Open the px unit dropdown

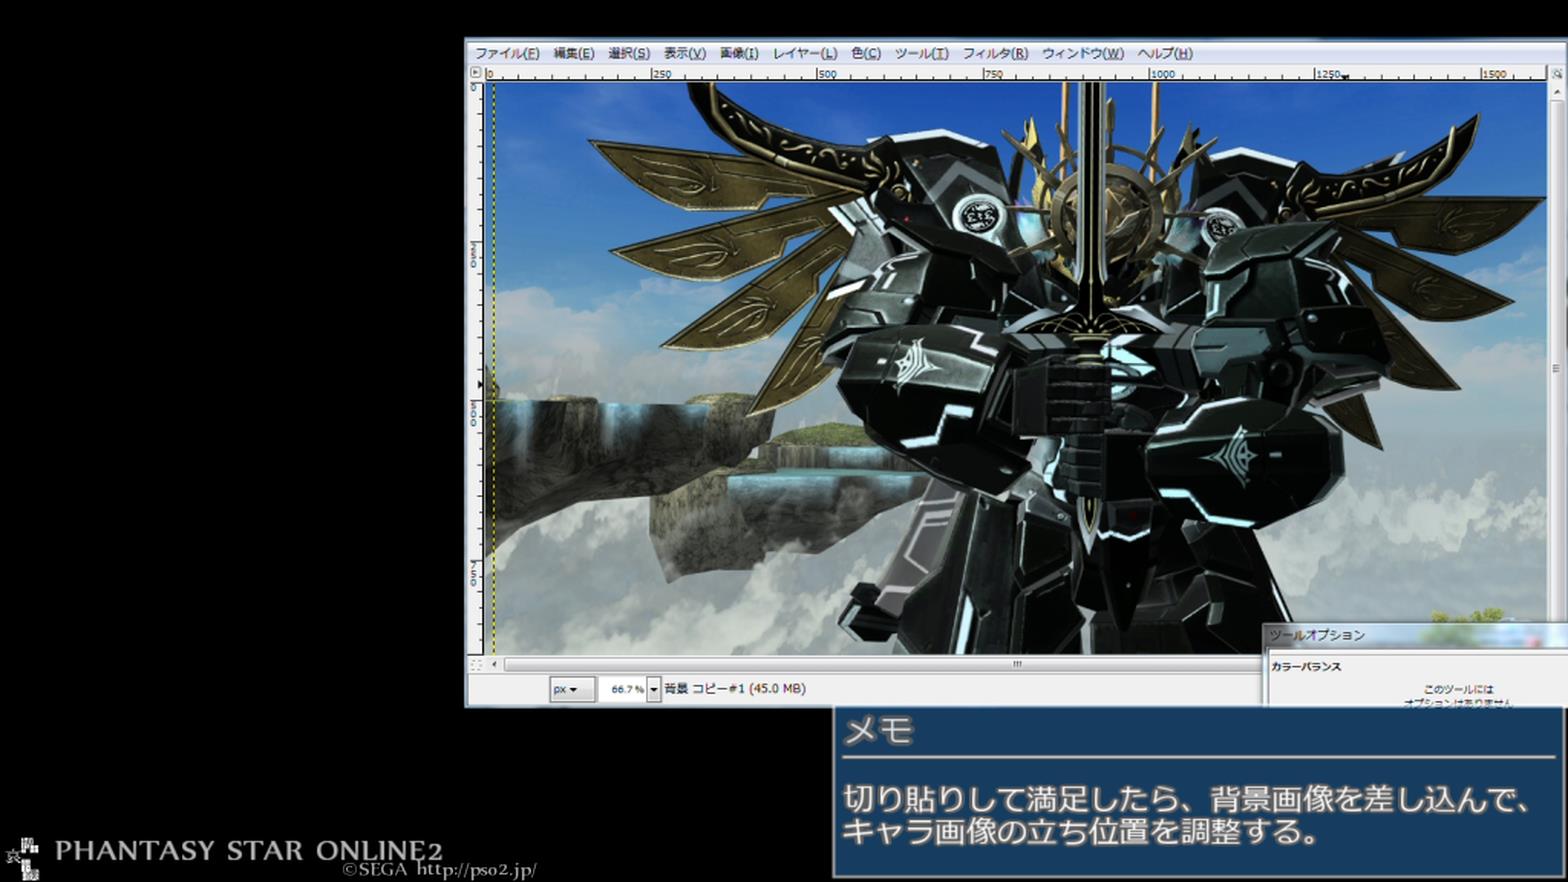tap(571, 689)
